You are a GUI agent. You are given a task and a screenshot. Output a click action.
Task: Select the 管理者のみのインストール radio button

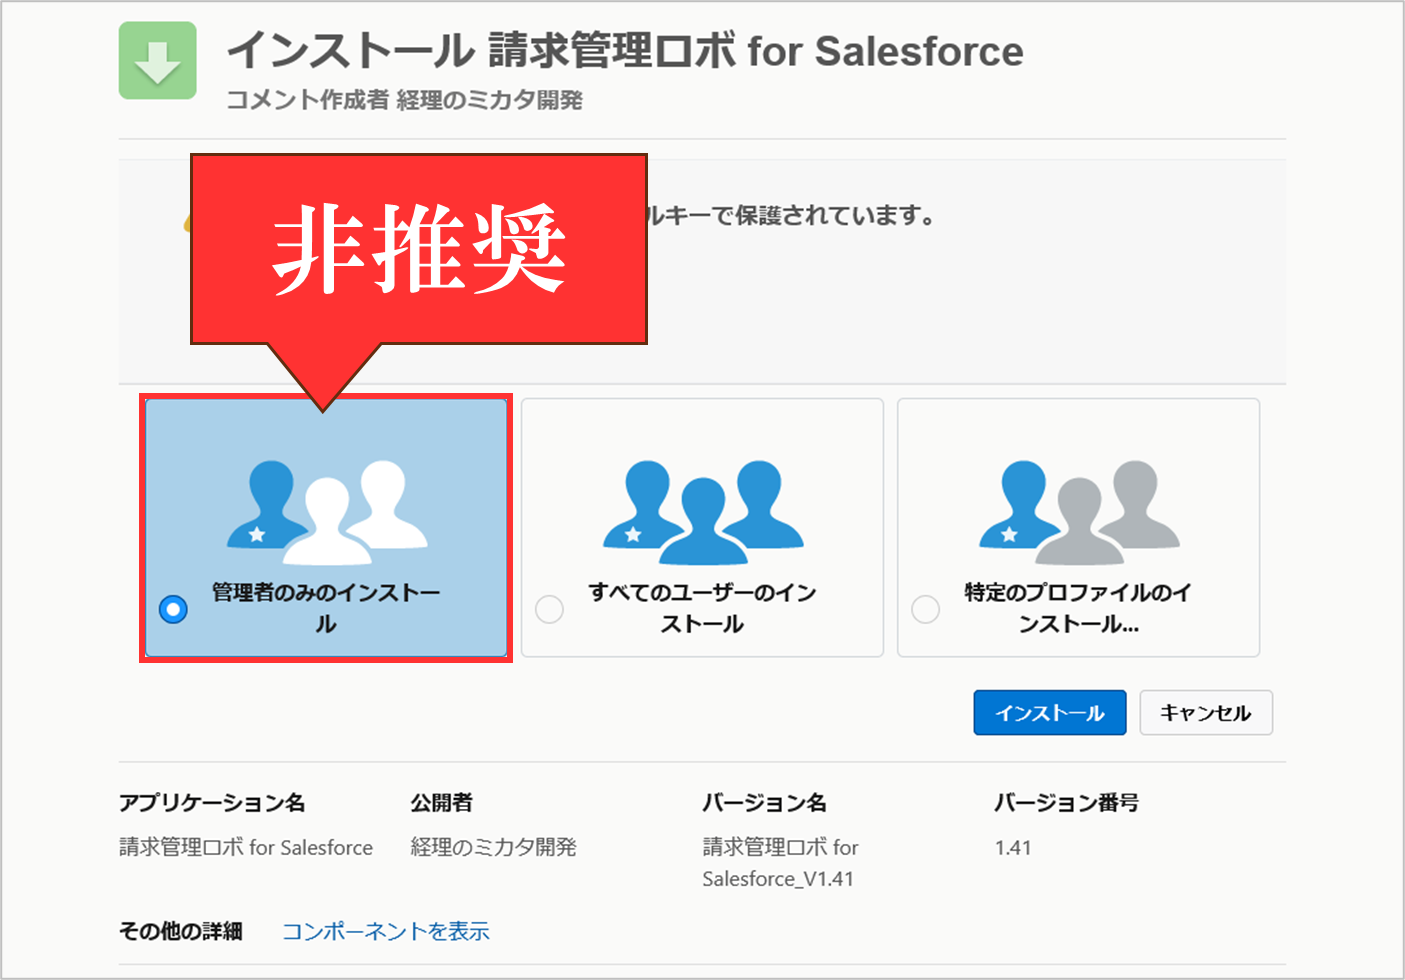point(173,609)
